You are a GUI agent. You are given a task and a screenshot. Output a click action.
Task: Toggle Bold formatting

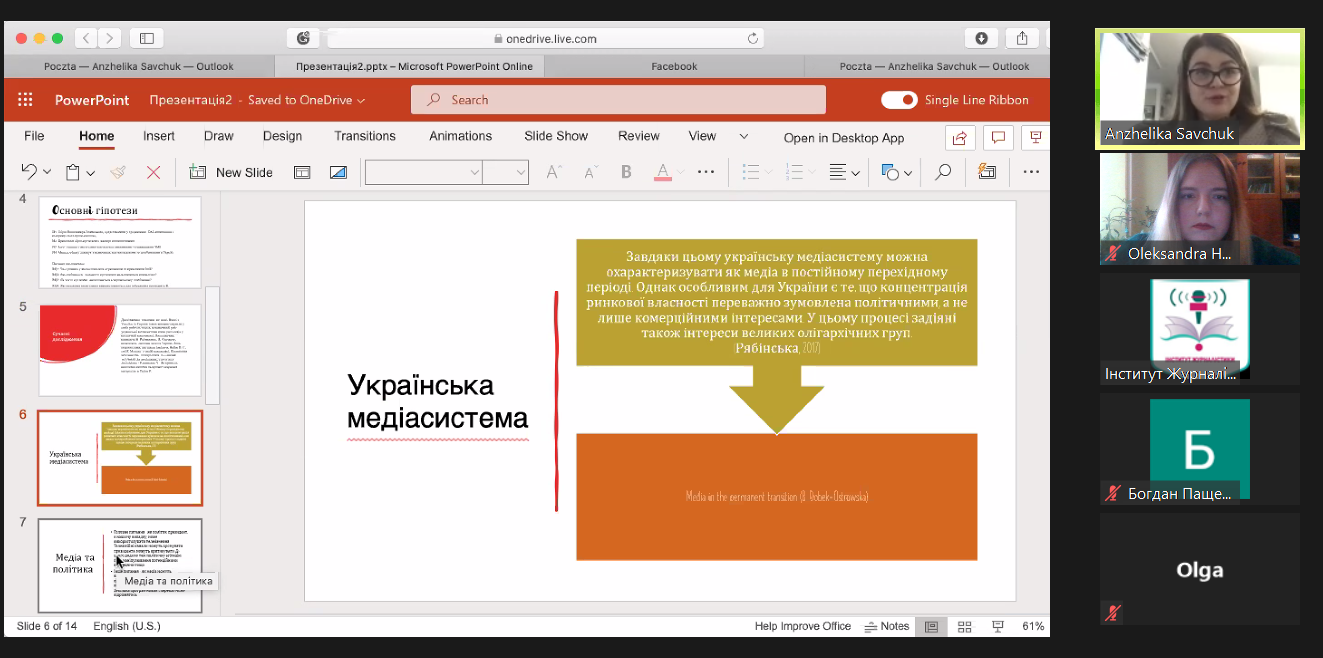point(626,172)
